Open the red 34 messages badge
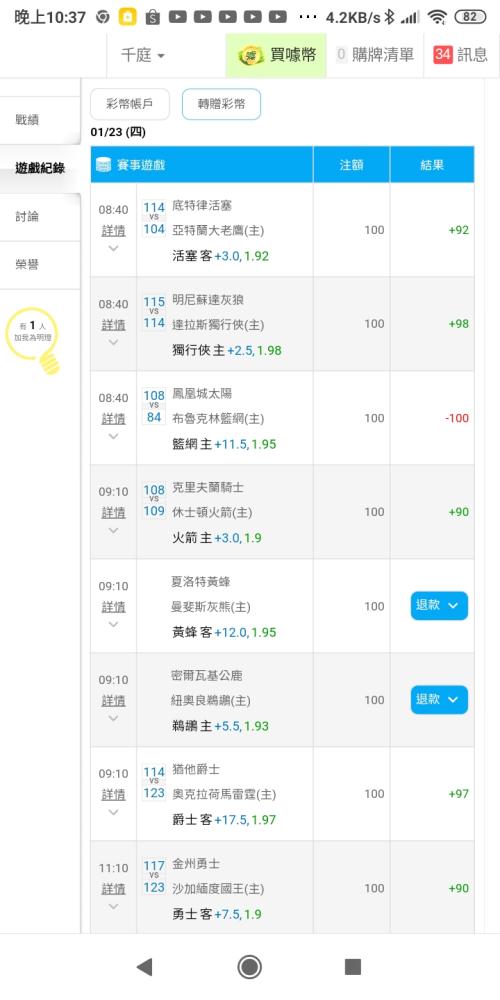 point(443,55)
